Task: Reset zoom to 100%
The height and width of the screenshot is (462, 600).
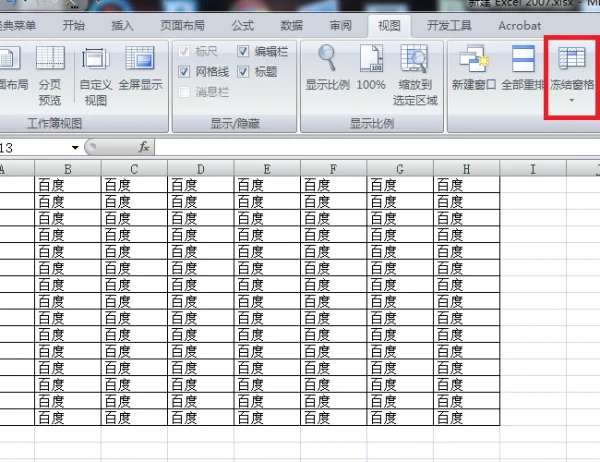Action: click(x=371, y=68)
